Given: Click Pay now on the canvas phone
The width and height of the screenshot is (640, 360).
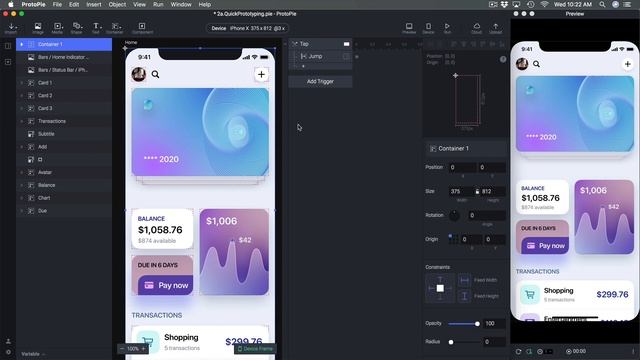Looking at the screenshot, I should tap(166, 285).
